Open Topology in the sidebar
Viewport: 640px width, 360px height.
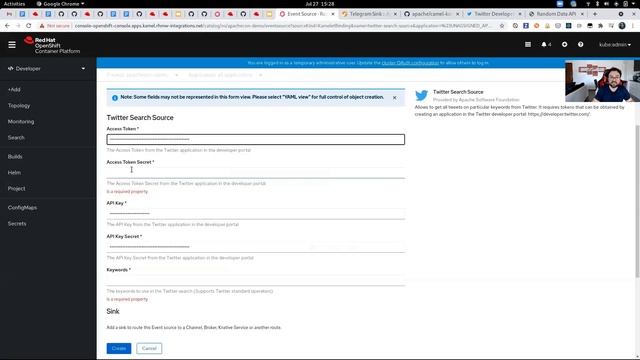click(x=19, y=106)
